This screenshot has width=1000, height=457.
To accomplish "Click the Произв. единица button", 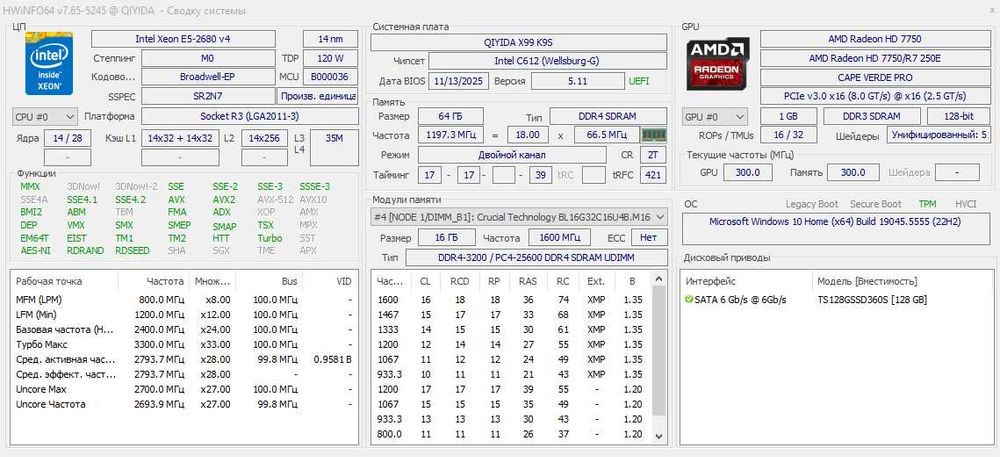I will (318, 96).
